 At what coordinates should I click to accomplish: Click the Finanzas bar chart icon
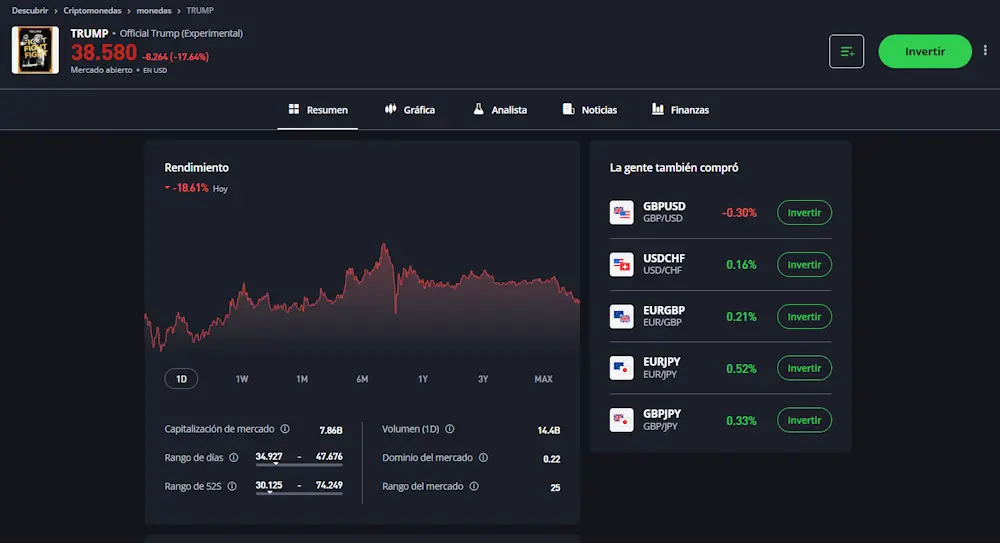(658, 109)
